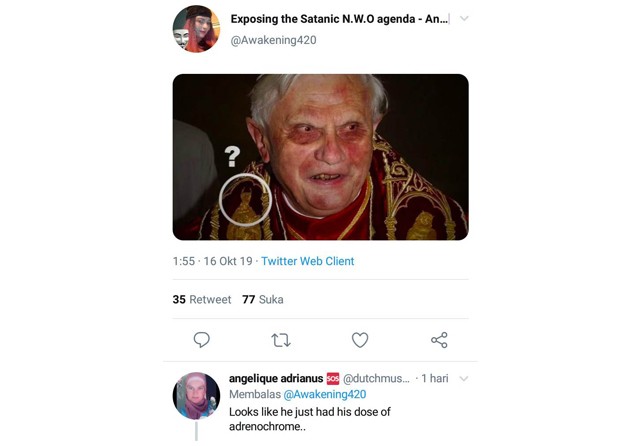This screenshot has height=446, width=640.
Task: Tap the reply speech bubble icon
Action: [201, 340]
